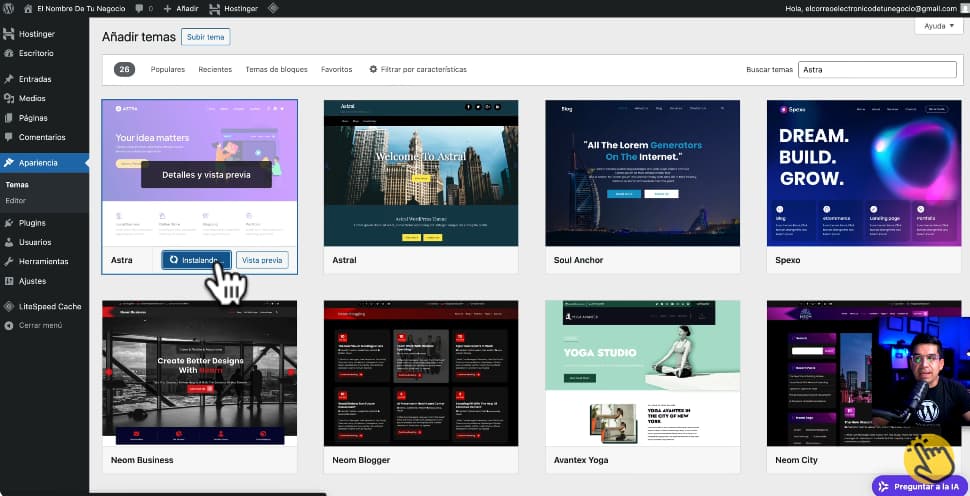Viewport: 970px width, 496px height.
Task: Open the Editor submenu item
Action: coord(15,200)
